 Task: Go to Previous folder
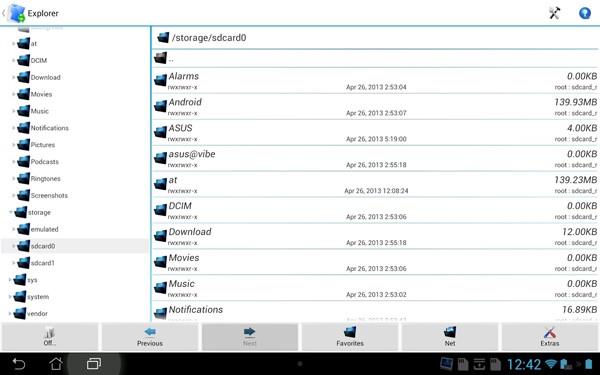pos(150,337)
